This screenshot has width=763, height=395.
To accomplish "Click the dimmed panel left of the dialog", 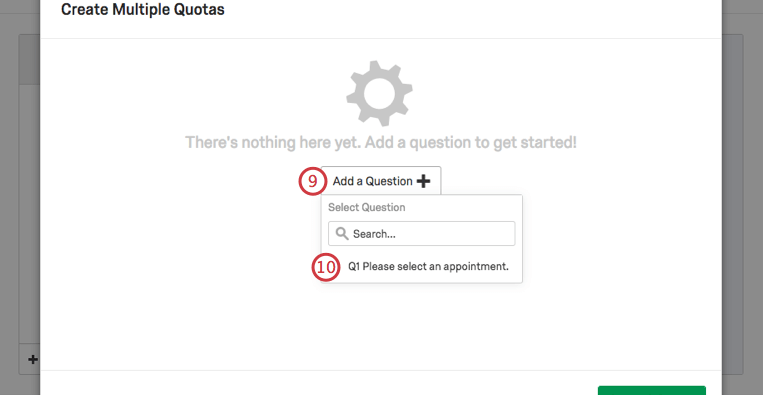I will [19, 195].
